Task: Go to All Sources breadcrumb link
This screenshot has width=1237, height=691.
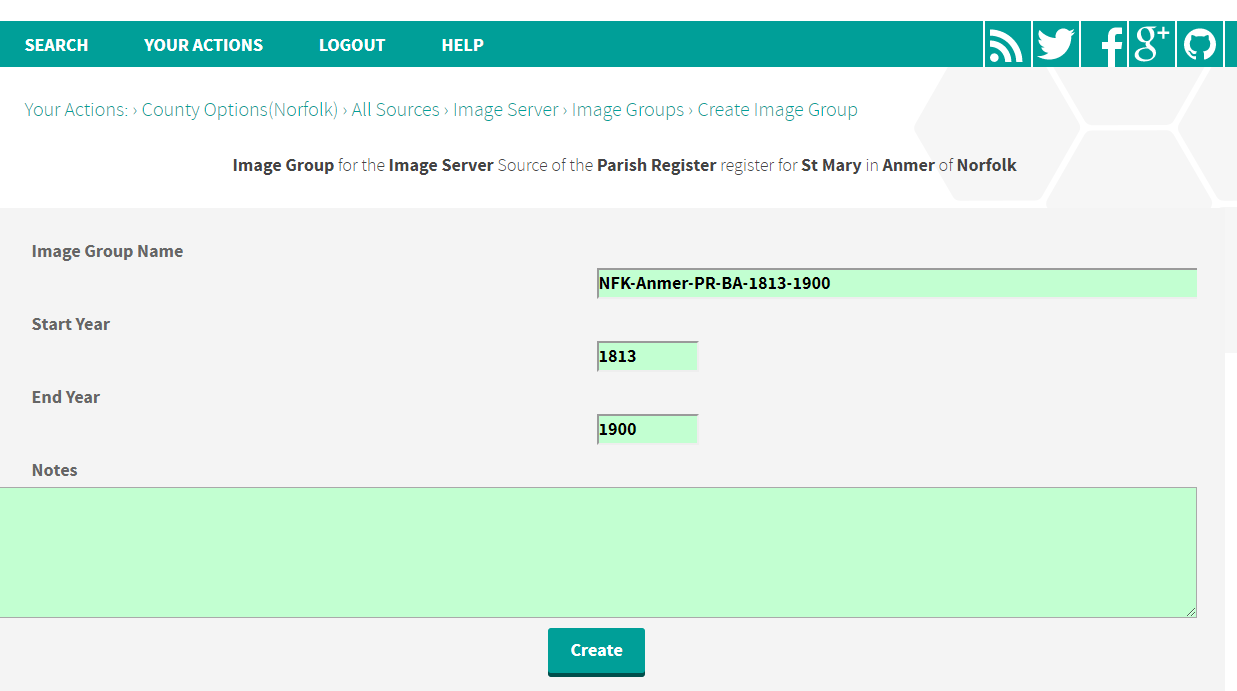Action: pos(395,110)
